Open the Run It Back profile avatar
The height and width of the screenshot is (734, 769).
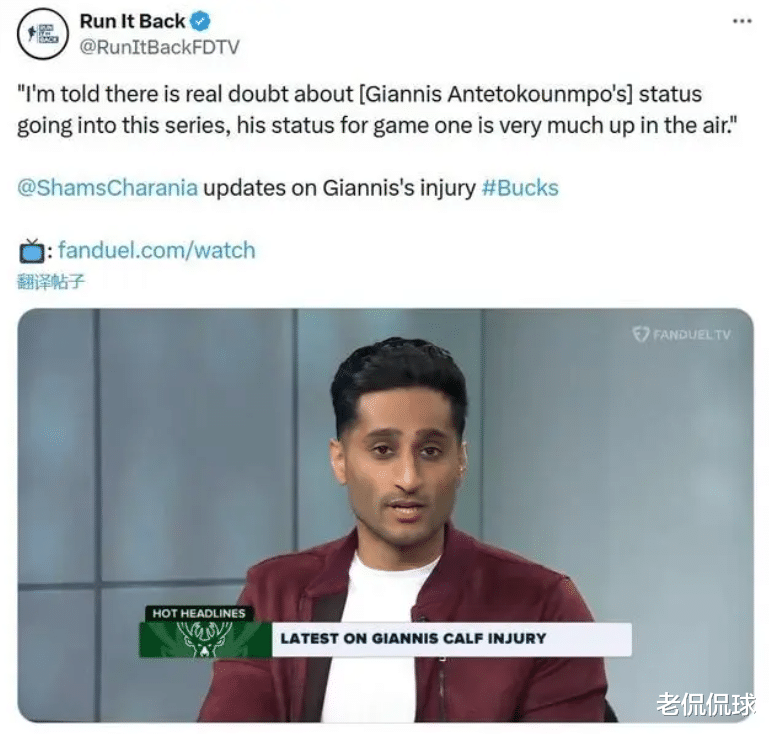pos(43,34)
